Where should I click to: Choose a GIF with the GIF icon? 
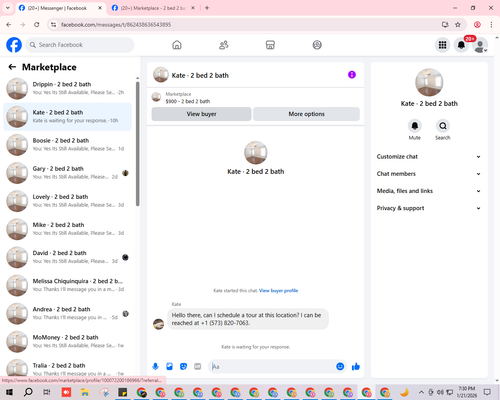[x=198, y=367]
